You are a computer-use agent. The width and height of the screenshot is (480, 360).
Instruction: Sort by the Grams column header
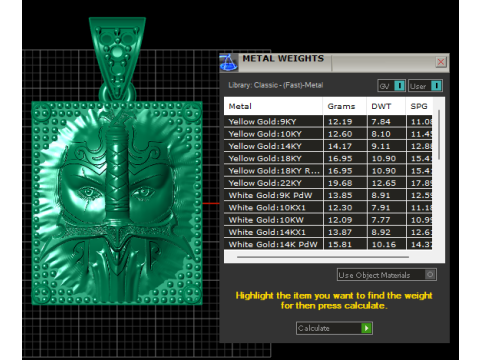pos(344,106)
